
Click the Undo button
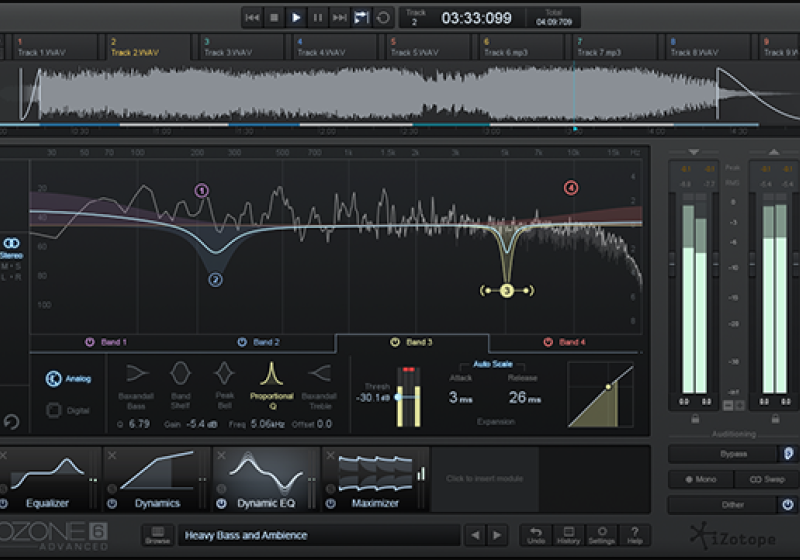click(536, 536)
